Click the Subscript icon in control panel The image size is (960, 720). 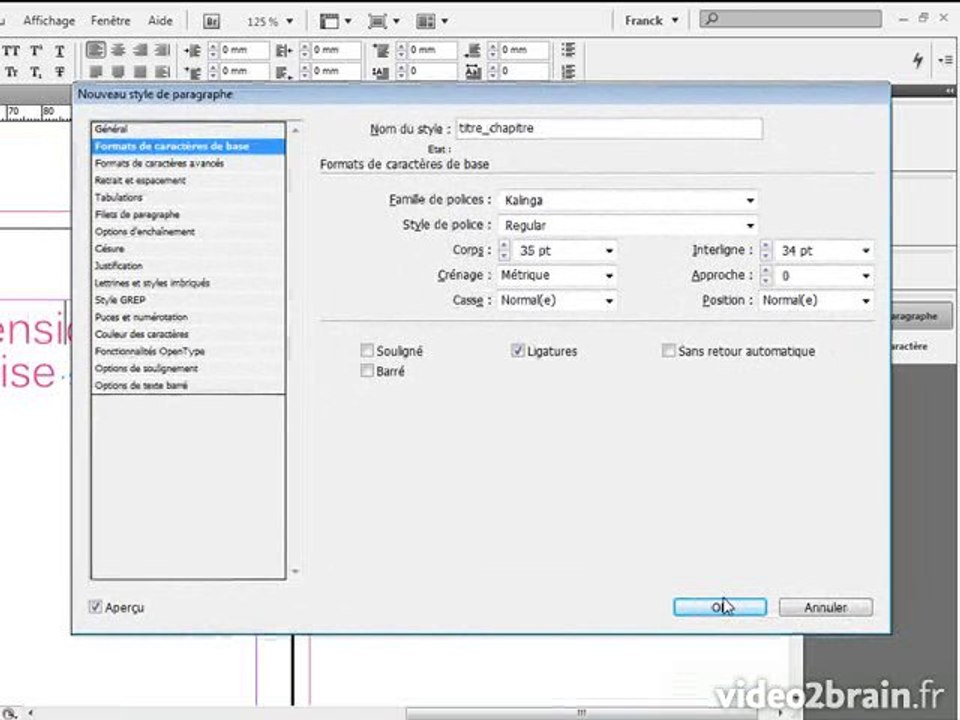pos(36,72)
